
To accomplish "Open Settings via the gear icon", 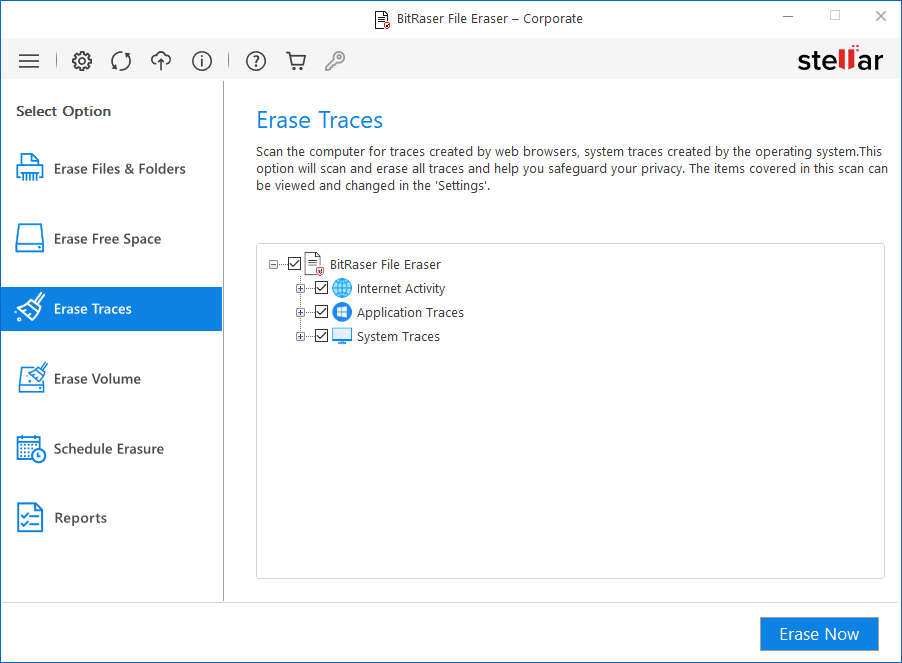I will click(x=82, y=61).
